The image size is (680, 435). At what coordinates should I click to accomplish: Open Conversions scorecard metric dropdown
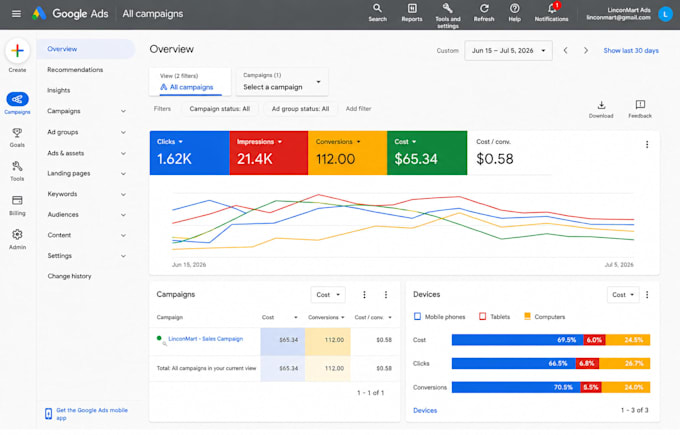point(358,142)
